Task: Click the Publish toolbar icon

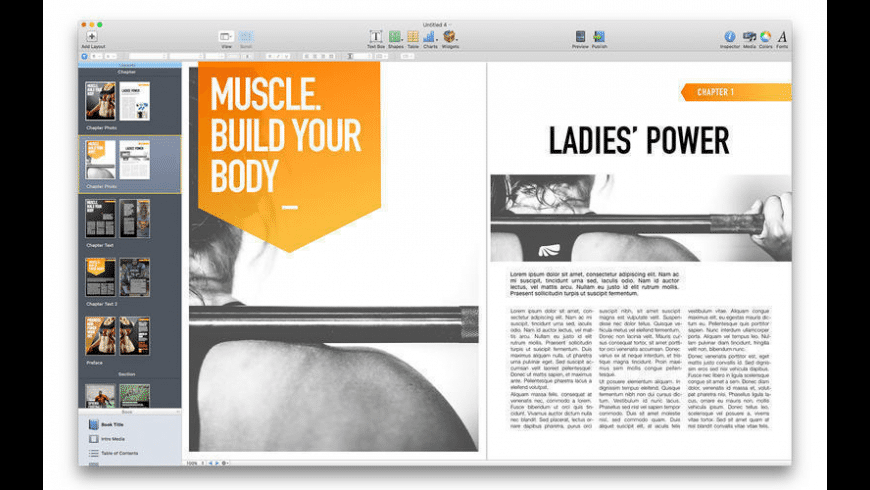Action: pos(599,37)
